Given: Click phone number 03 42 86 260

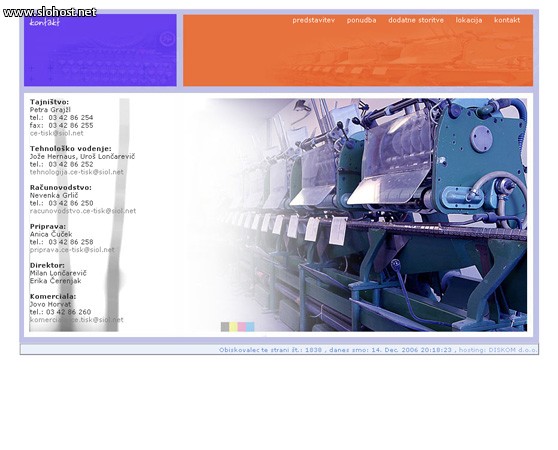Looking at the screenshot, I should tap(68, 312).
